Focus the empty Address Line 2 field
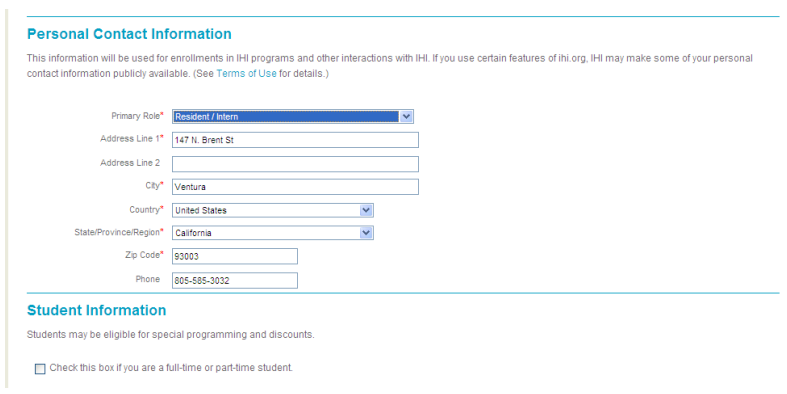Viewport: 787px width, 394px height. 295,164
